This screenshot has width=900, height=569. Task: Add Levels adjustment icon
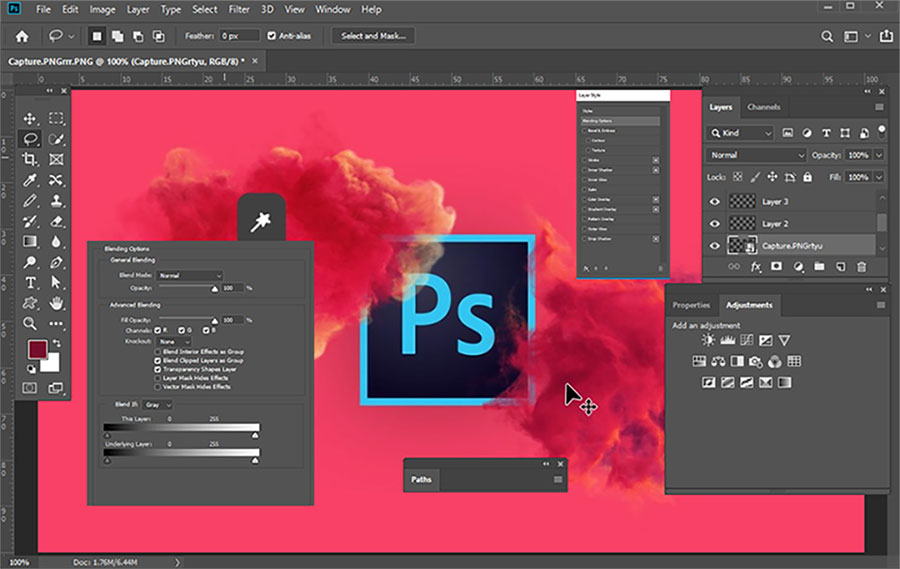[727, 340]
